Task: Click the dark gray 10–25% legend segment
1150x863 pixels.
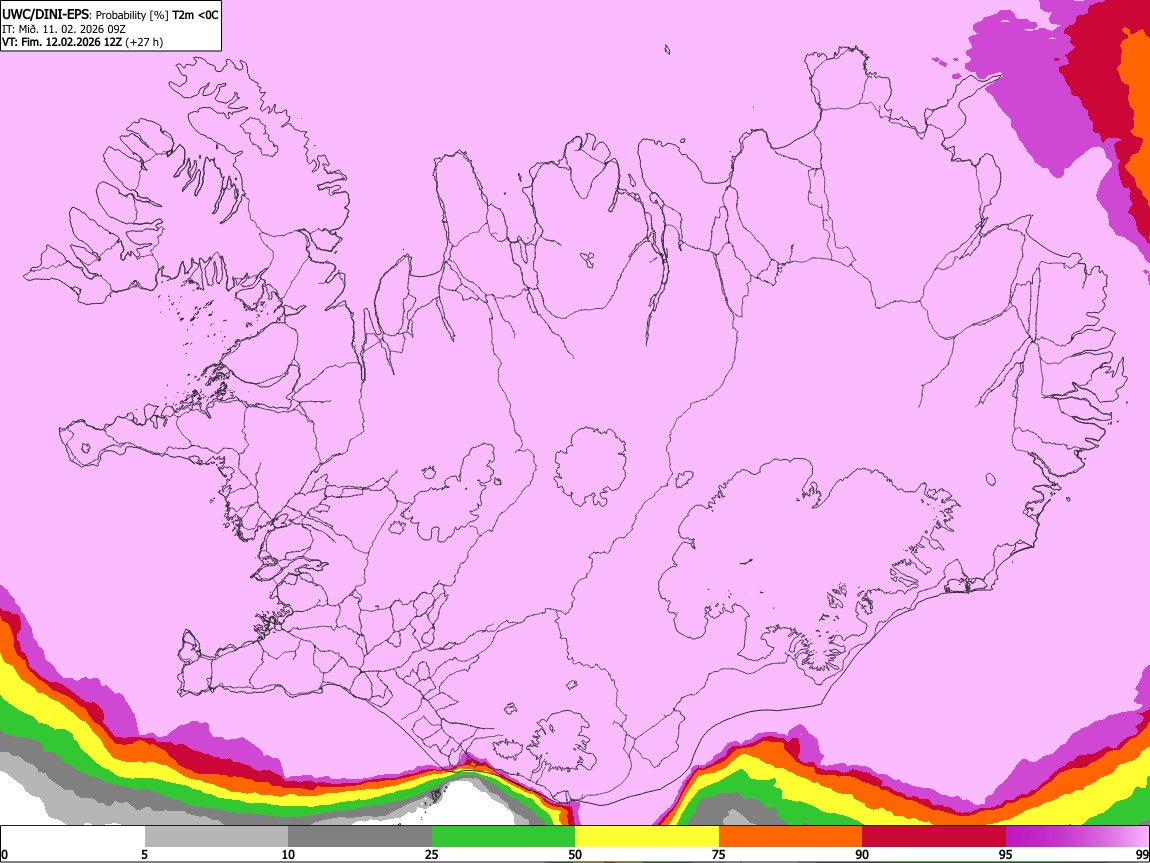Action: (360, 836)
